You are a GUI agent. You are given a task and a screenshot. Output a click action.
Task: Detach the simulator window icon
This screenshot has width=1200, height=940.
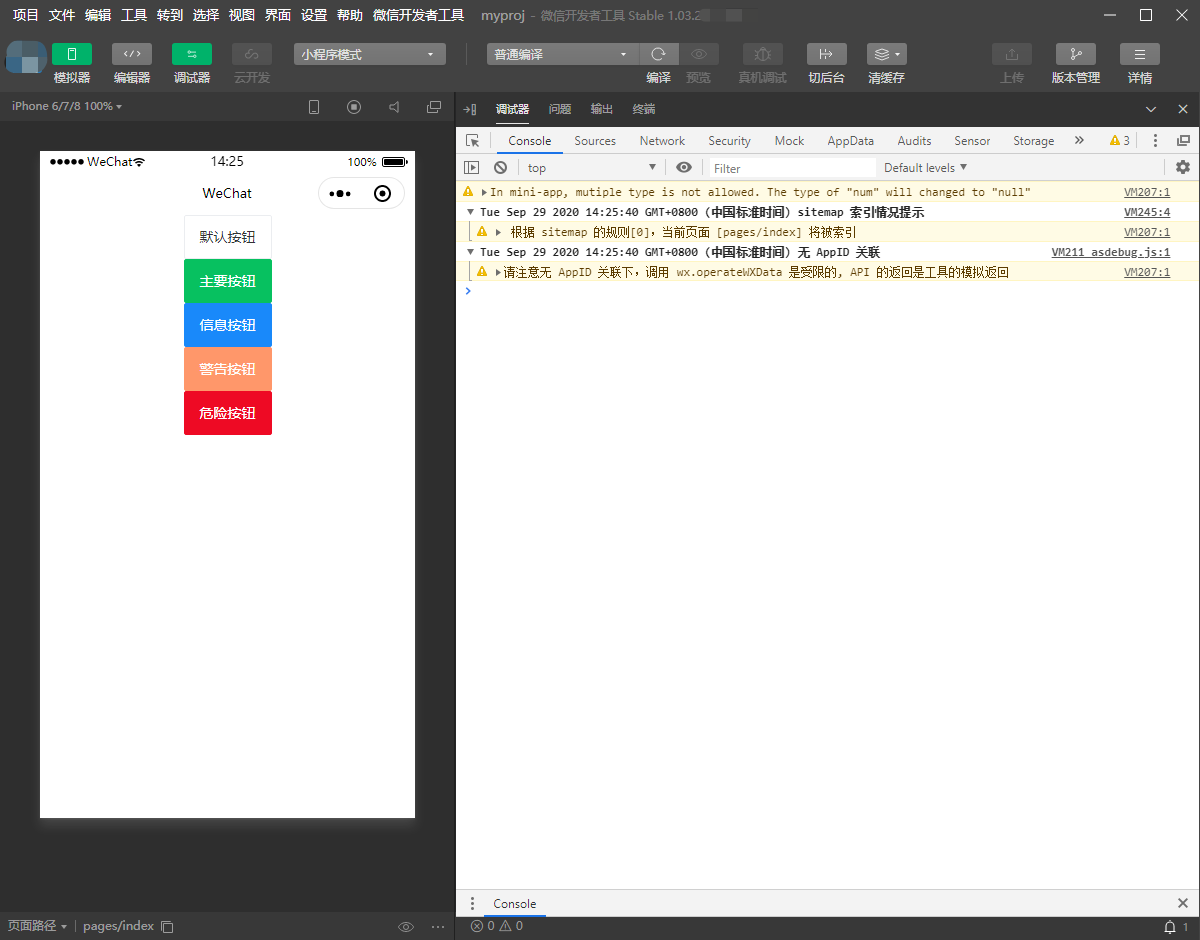pos(434,107)
